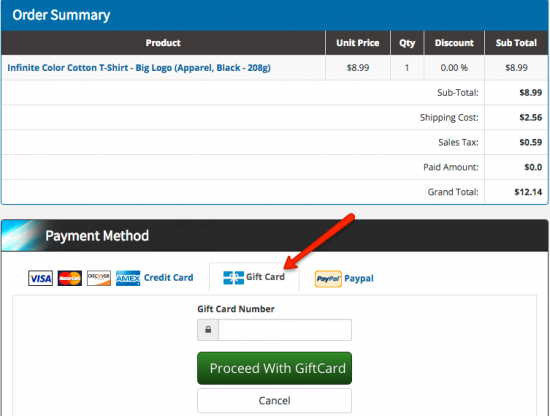This screenshot has height=416, width=550.
Task: Click the Product column header
Action: pos(163,43)
